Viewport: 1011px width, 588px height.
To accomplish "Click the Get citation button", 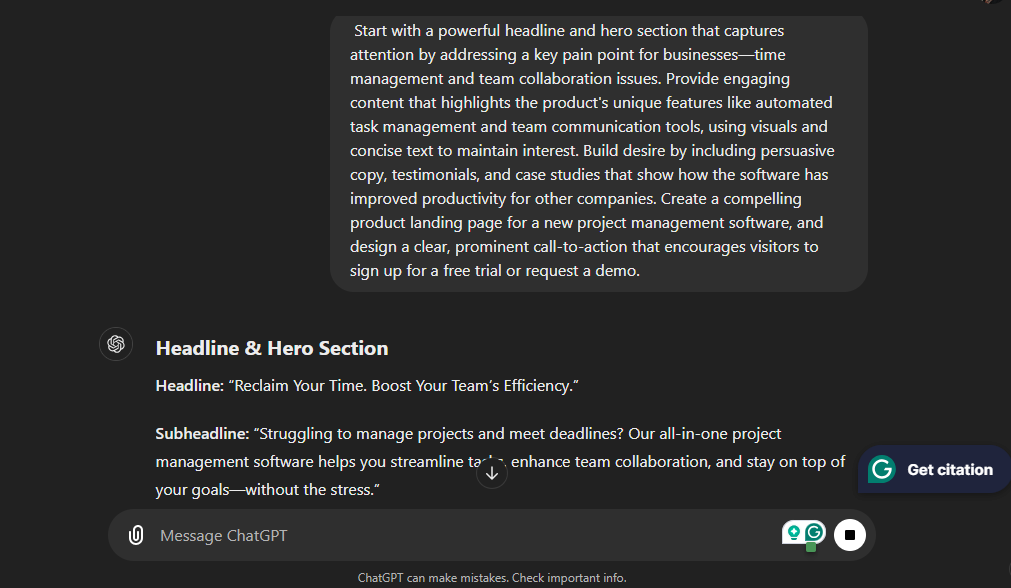I will point(934,469).
